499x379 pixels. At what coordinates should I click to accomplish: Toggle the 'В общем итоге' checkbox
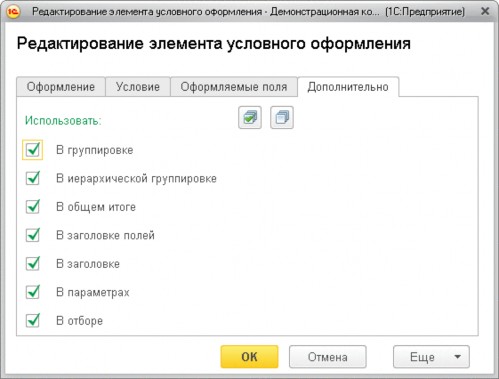point(33,207)
